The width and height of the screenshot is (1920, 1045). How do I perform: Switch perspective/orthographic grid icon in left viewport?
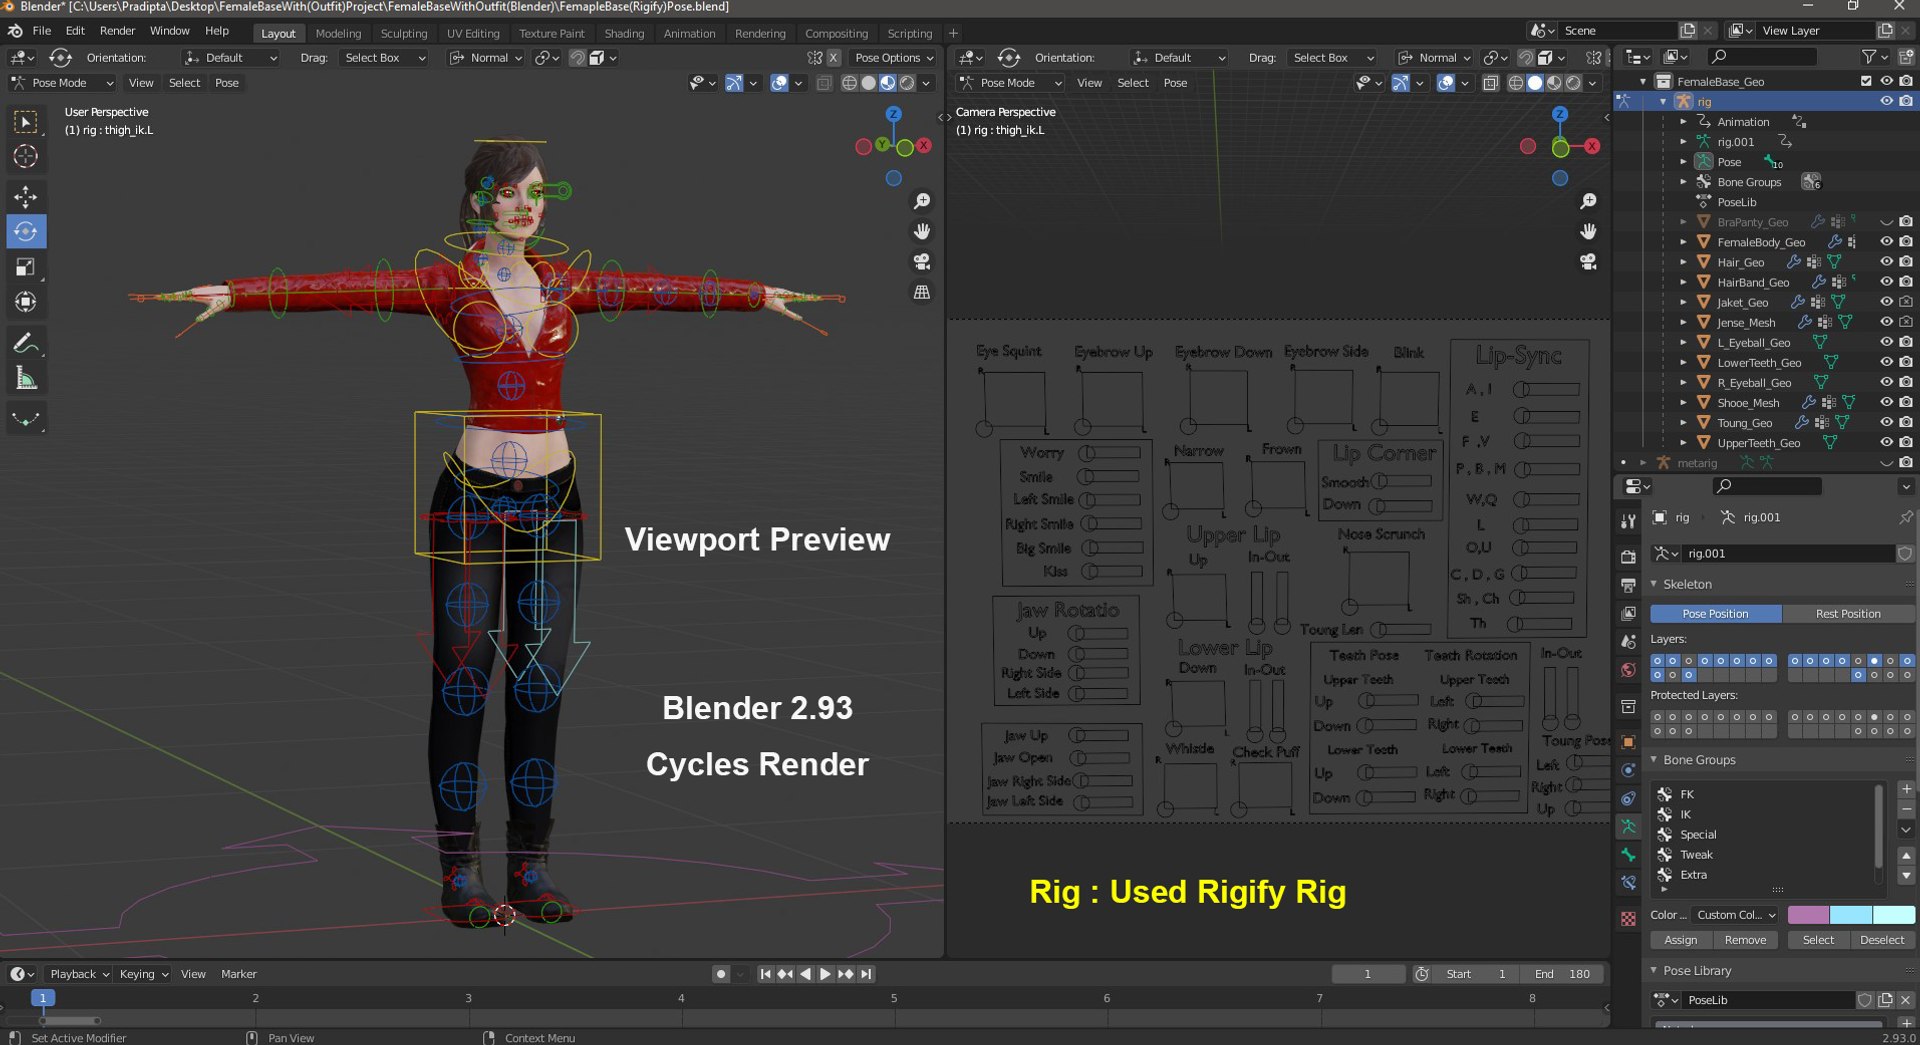click(x=922, y=292)
